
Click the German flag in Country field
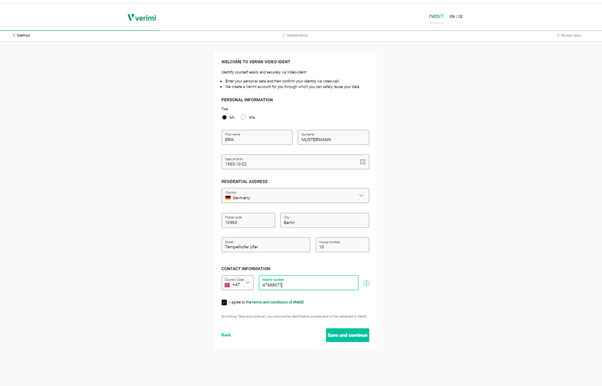(228, 198)
